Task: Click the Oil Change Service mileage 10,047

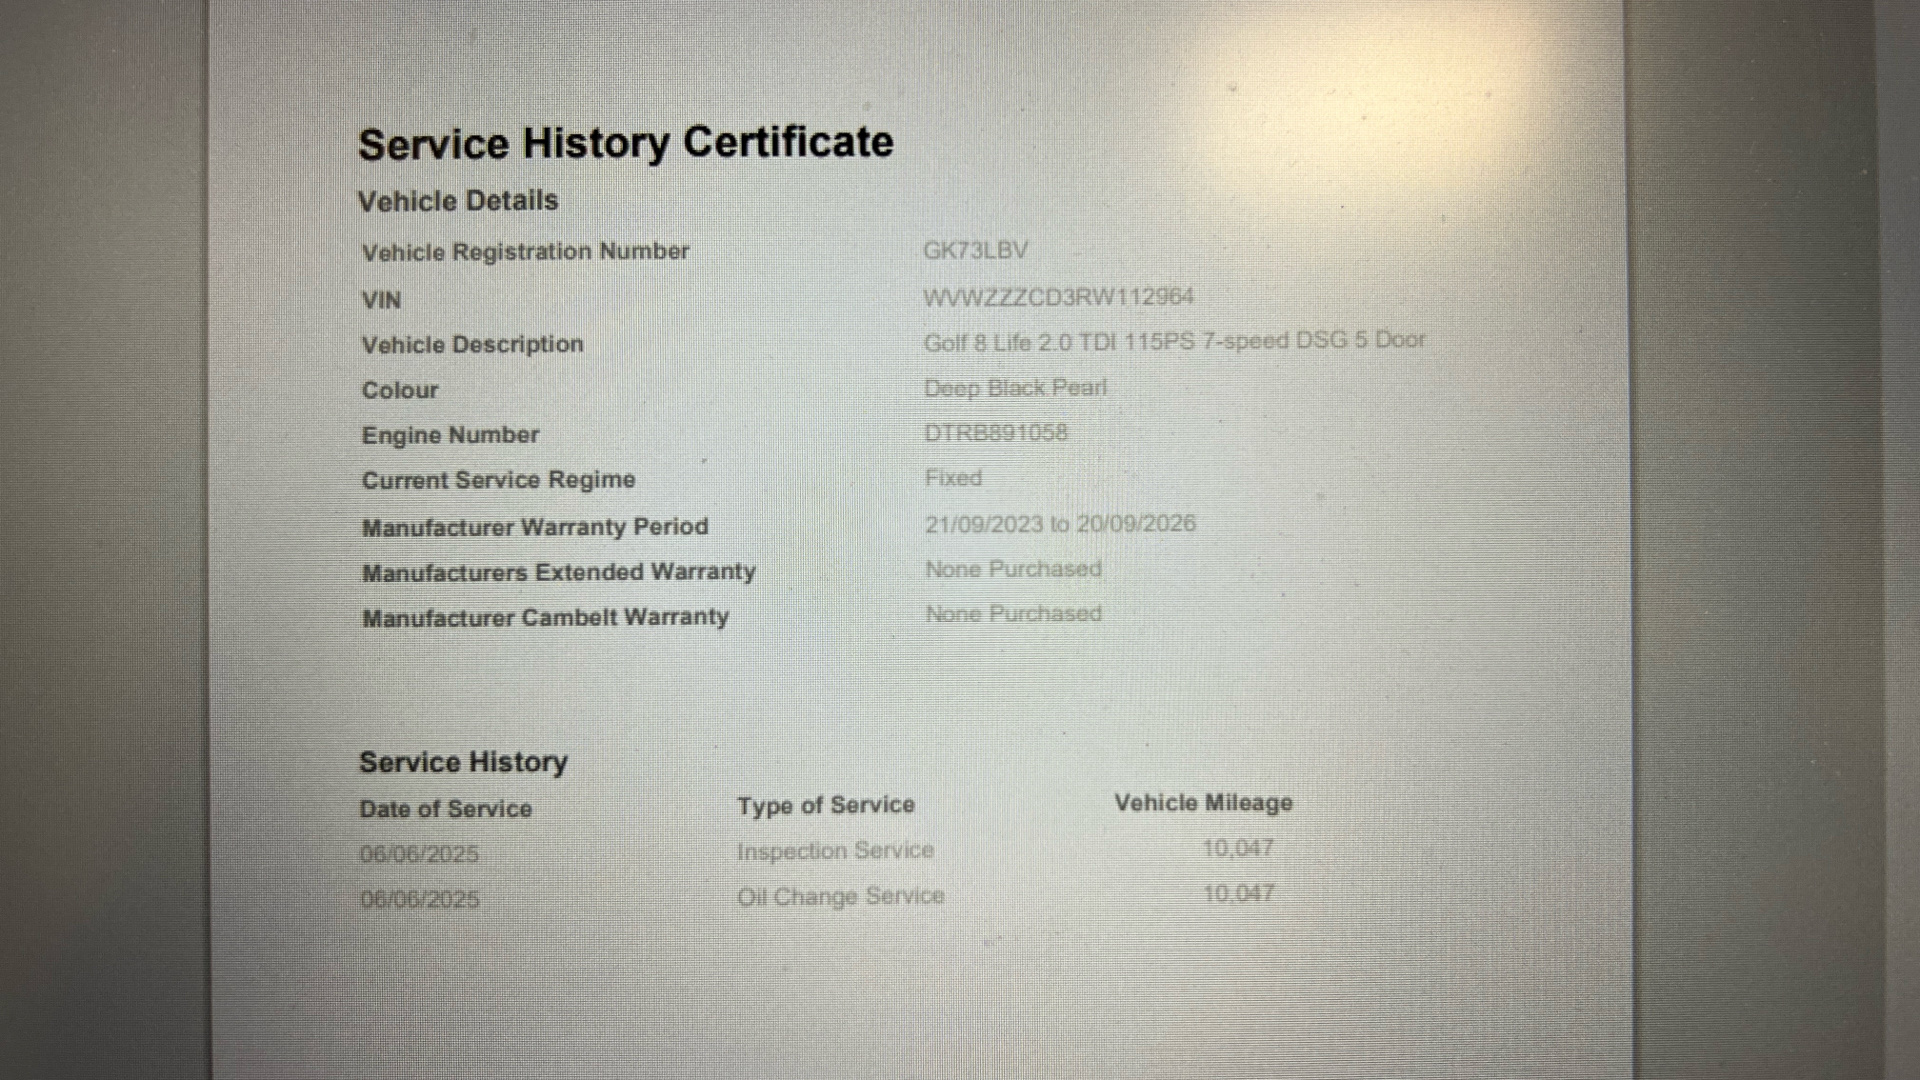Action: (1238, 894)
